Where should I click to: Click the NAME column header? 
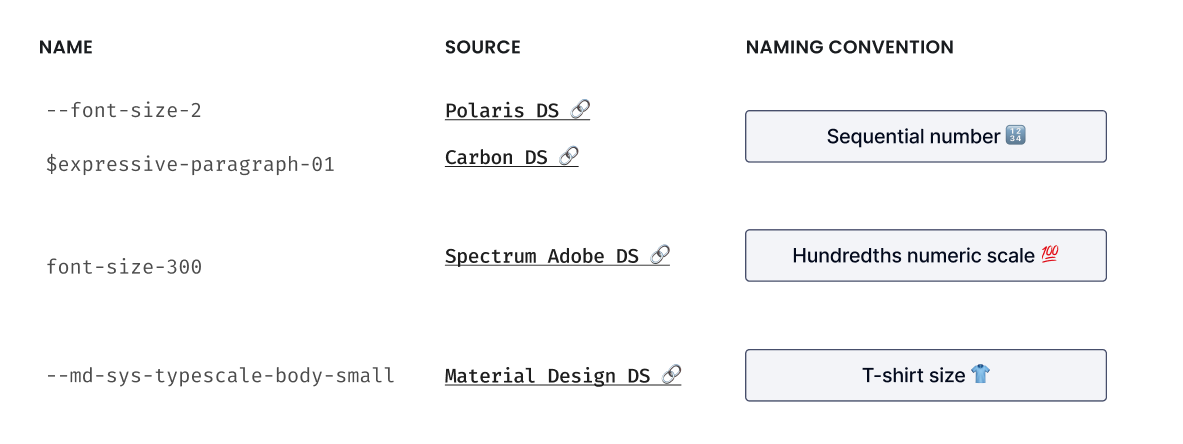(x=66, y=47)
